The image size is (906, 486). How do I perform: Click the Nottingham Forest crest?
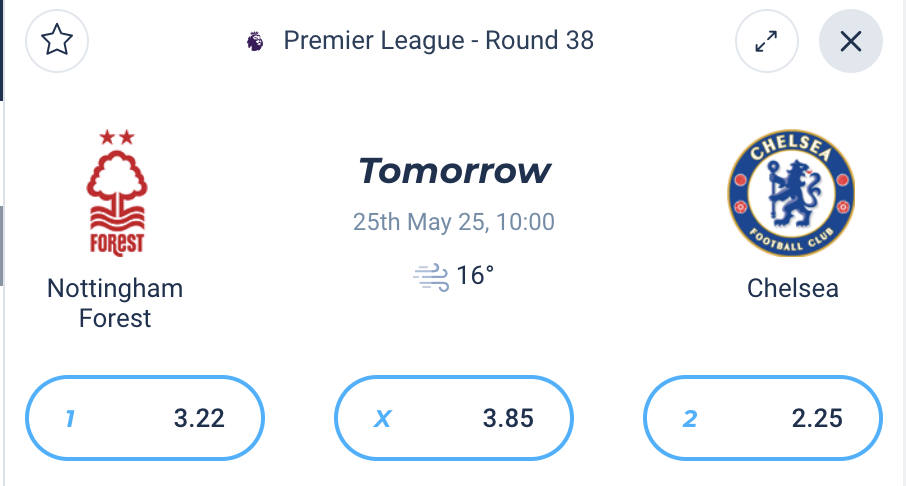pyautogui.click(x=117, y=194)
